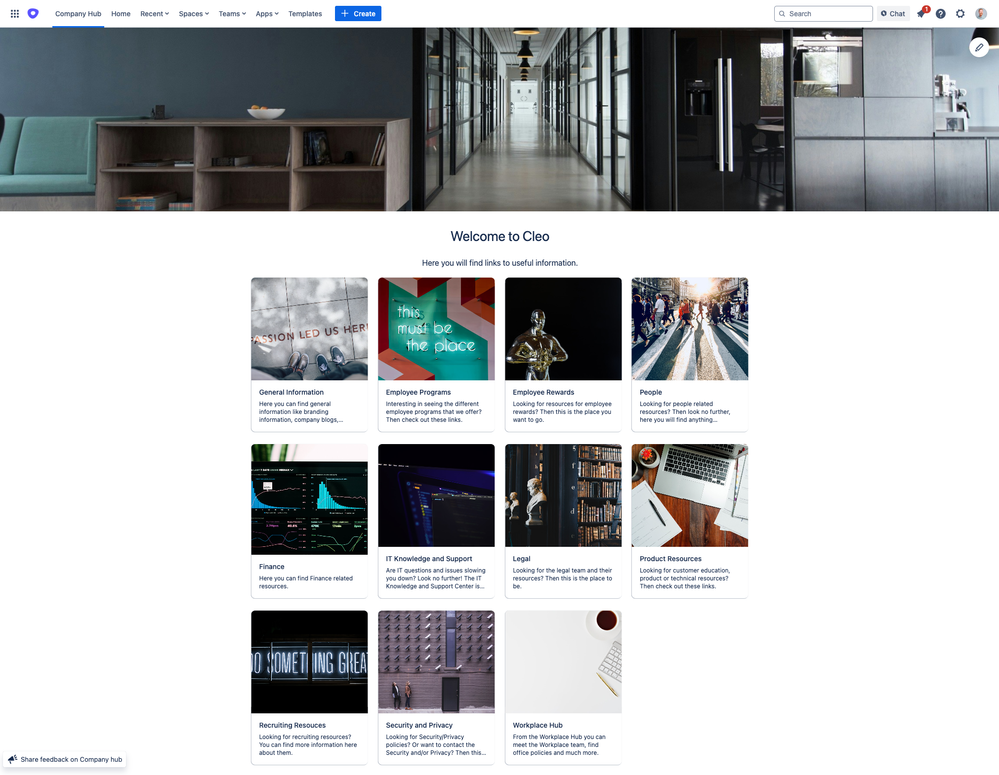Screen dimensions: 999x775
Task: Click 'Here you will find links' subtitle
Action: click(500, 263)
